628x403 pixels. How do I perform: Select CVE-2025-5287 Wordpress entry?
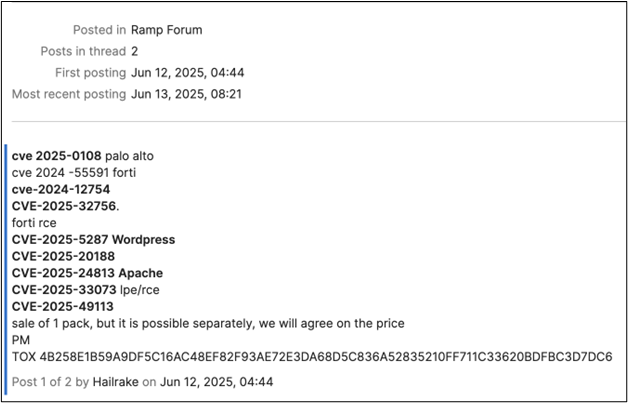point(93,240)
